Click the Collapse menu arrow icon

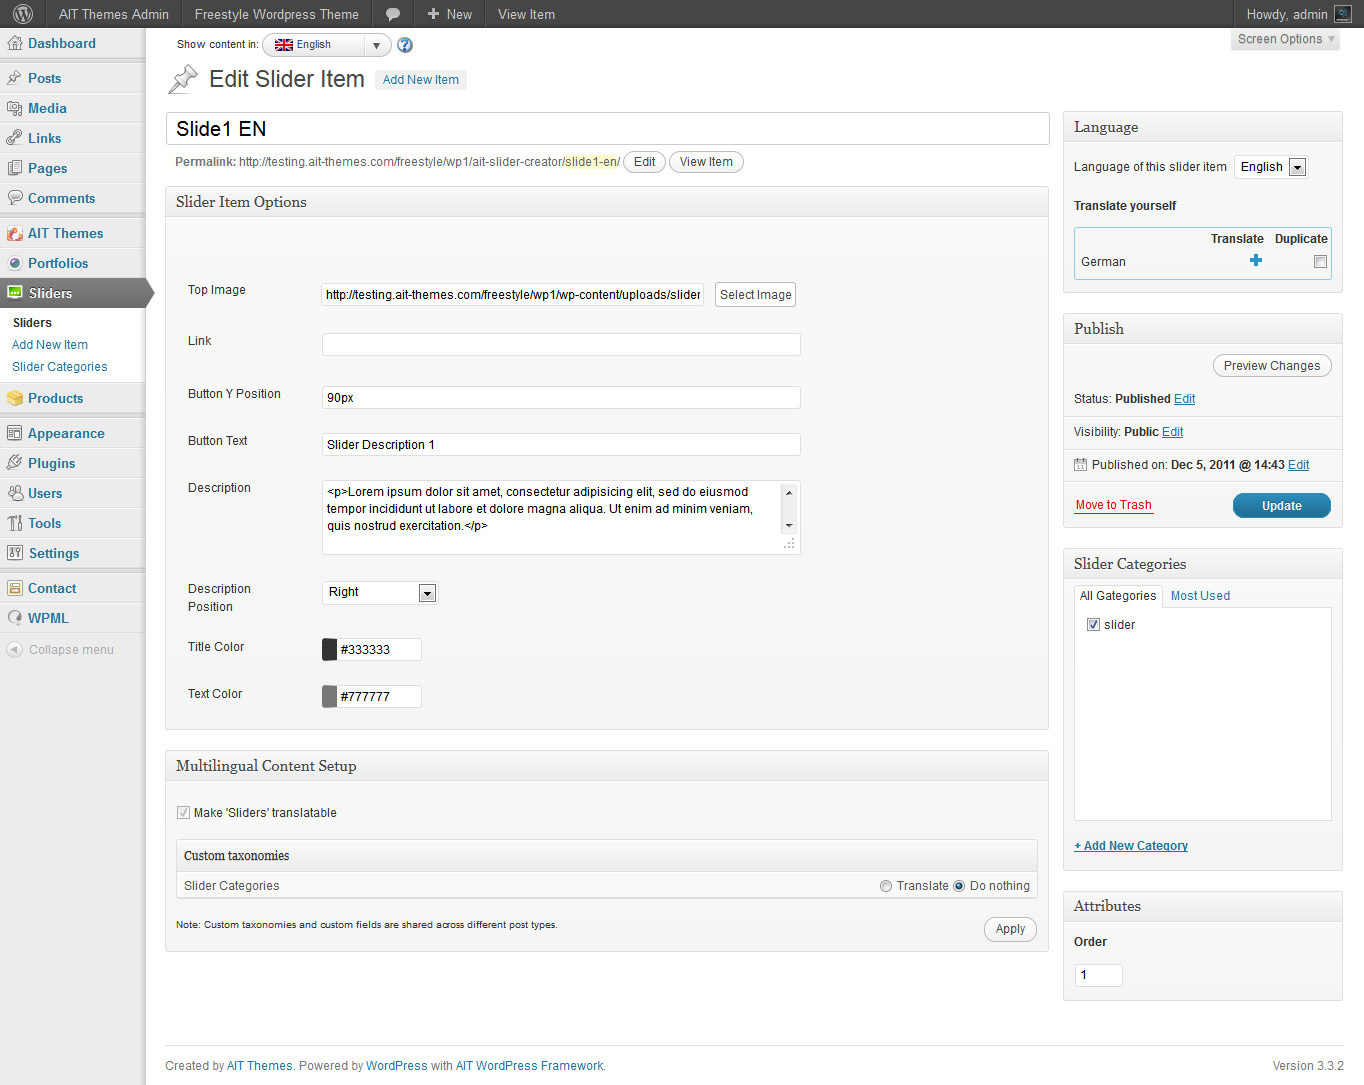coord(14,650)
